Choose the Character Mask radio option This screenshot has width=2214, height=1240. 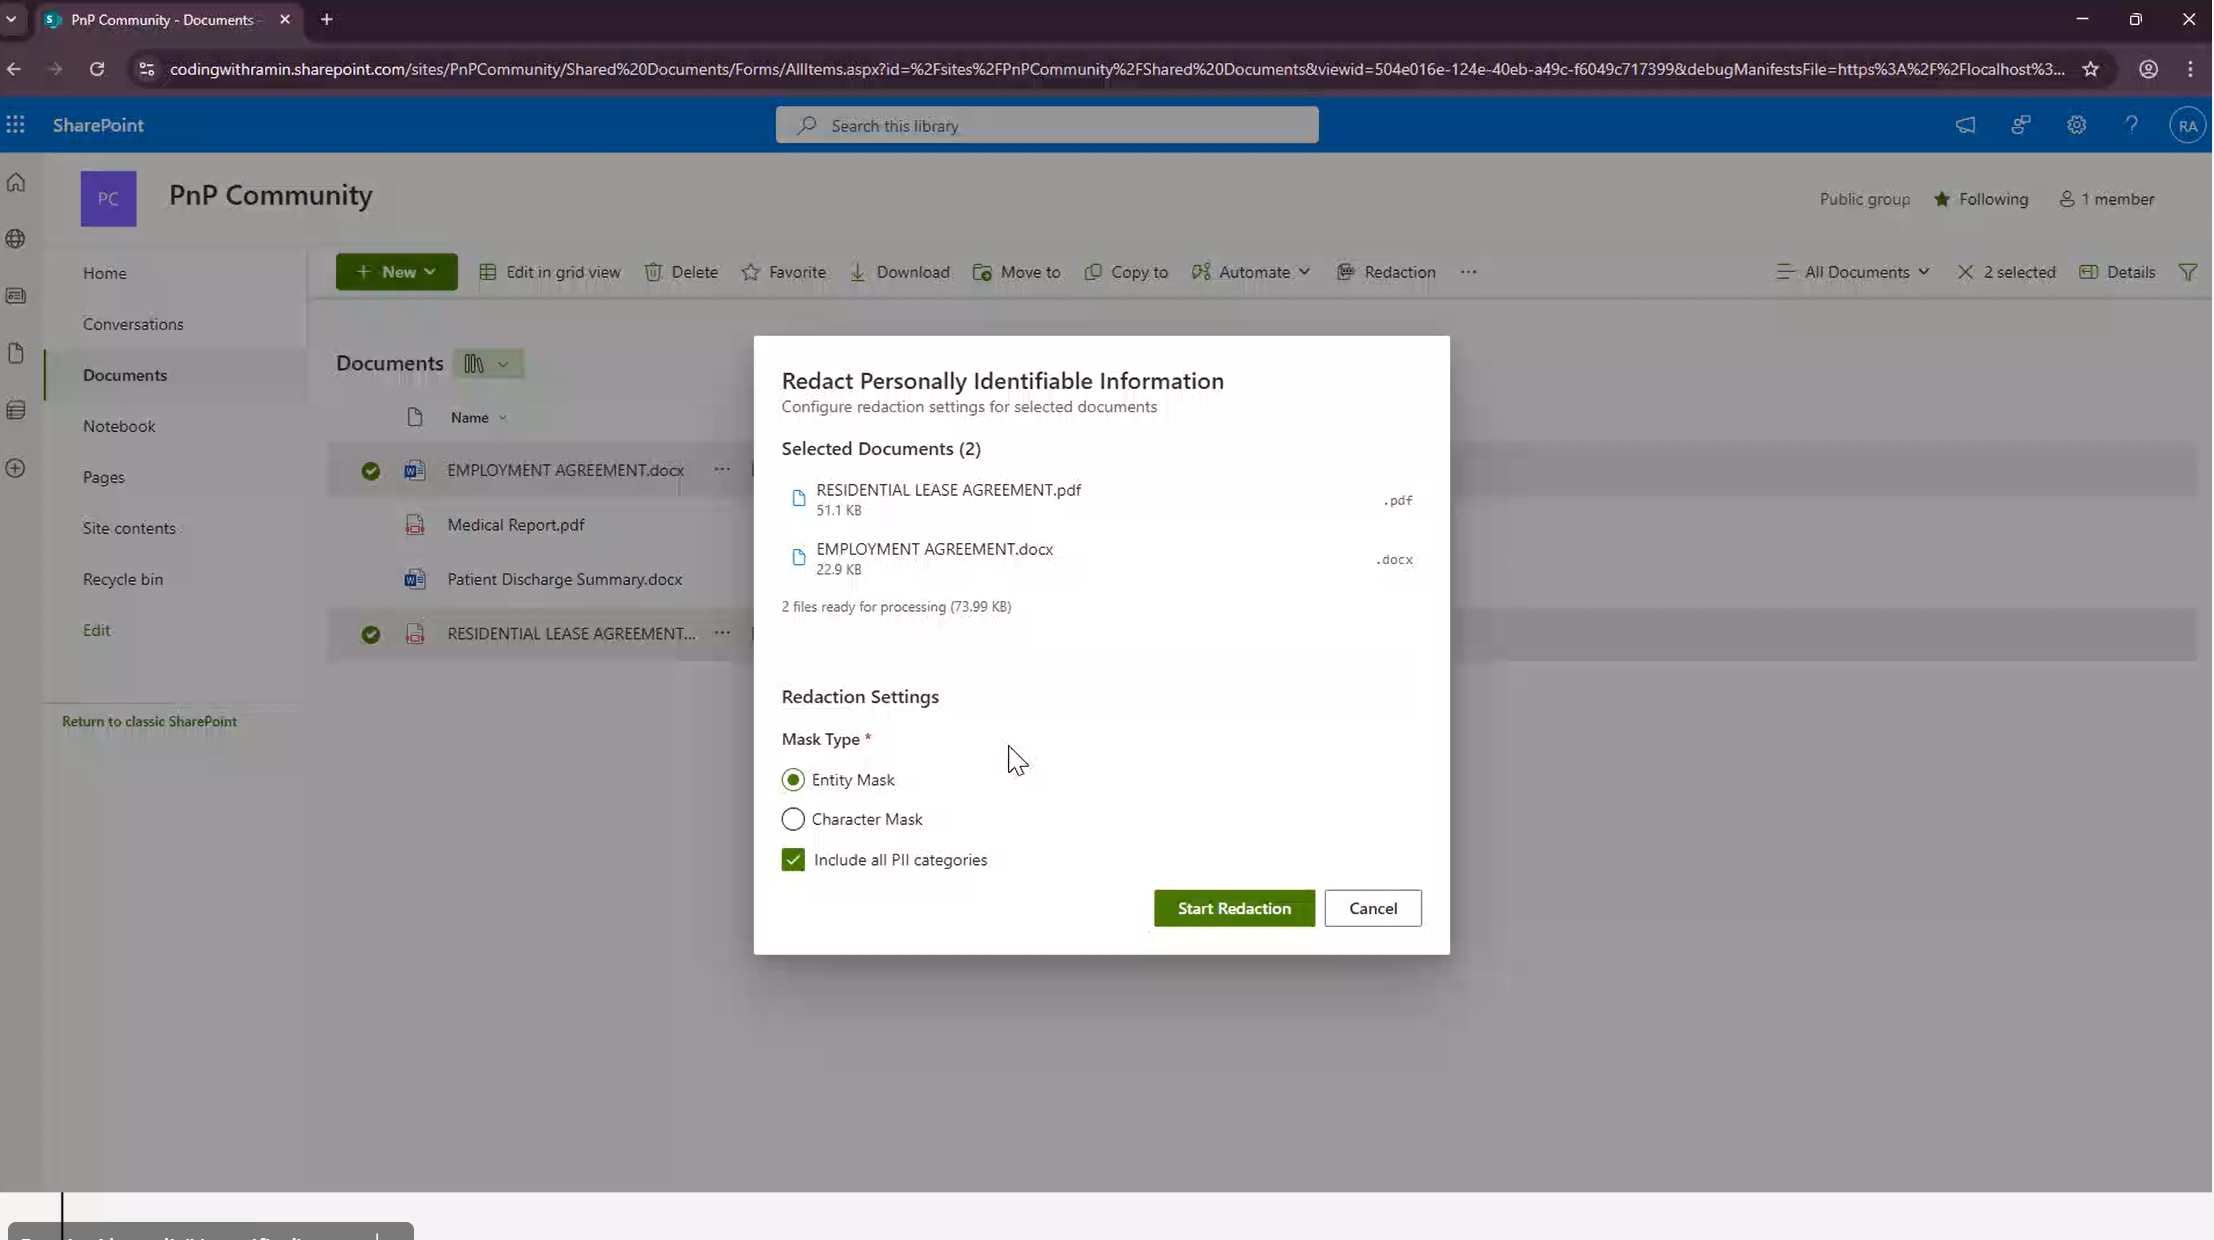793,819
